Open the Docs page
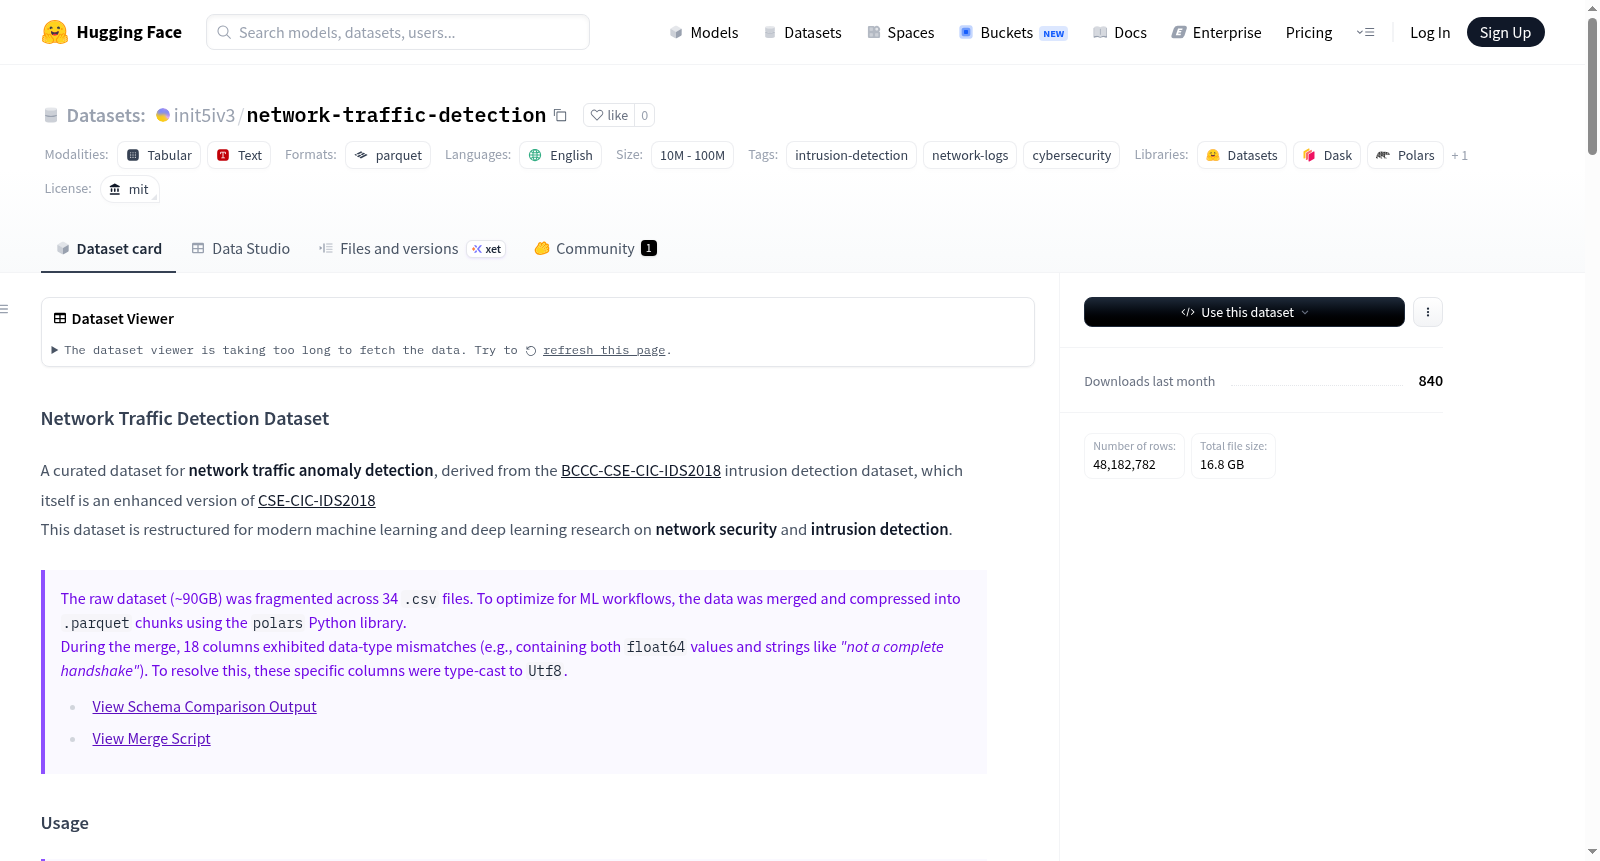Image resolution: width=1600 pixels, height=861 pixels. 1119,32
